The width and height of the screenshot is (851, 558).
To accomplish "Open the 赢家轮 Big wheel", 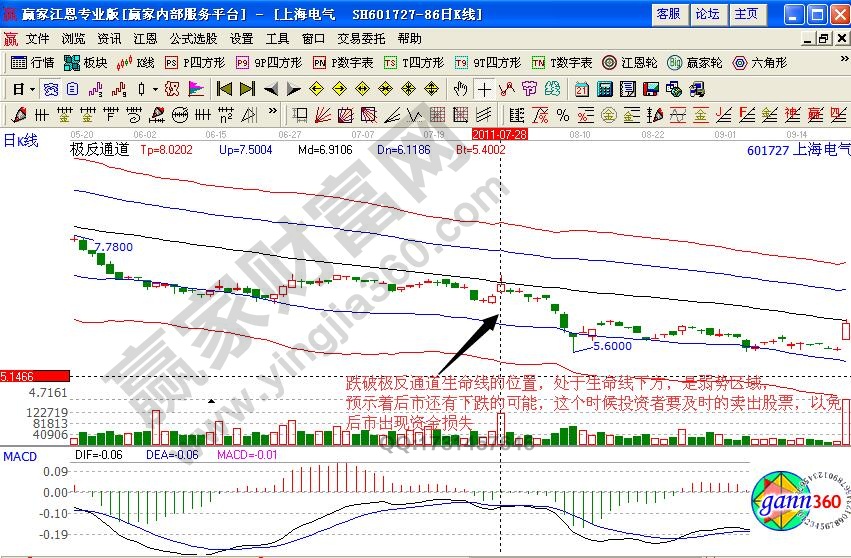I will coord(695,63).
